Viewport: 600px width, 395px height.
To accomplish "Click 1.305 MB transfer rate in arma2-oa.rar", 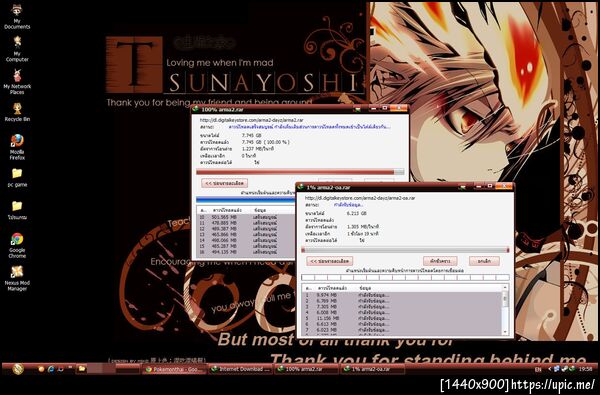I will click(363, 227).
